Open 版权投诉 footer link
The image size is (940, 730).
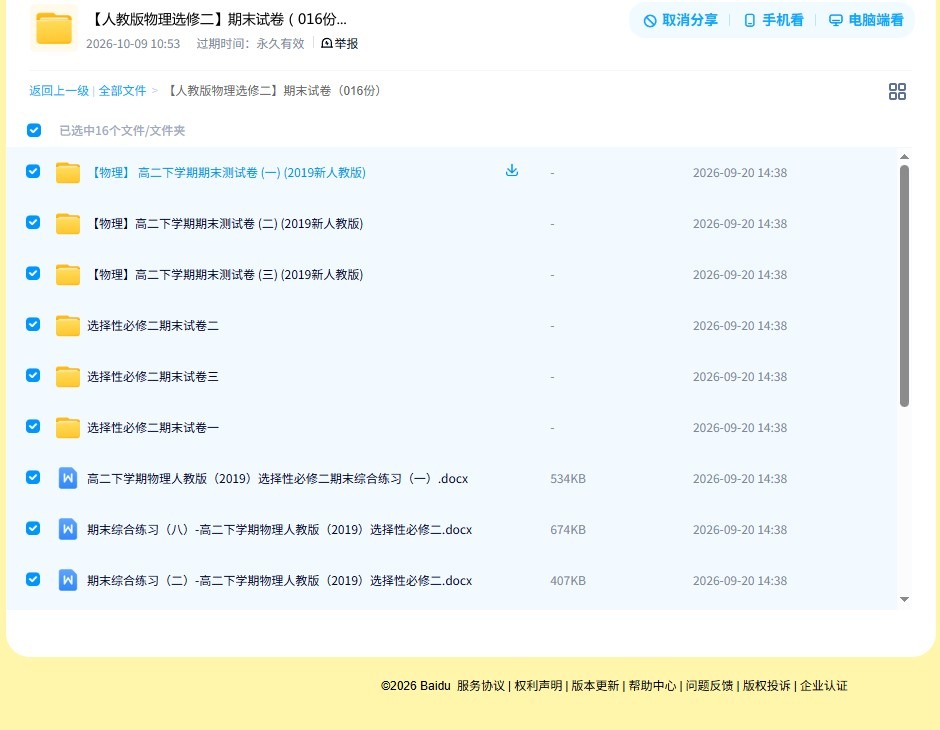click(x=767, y=686)
